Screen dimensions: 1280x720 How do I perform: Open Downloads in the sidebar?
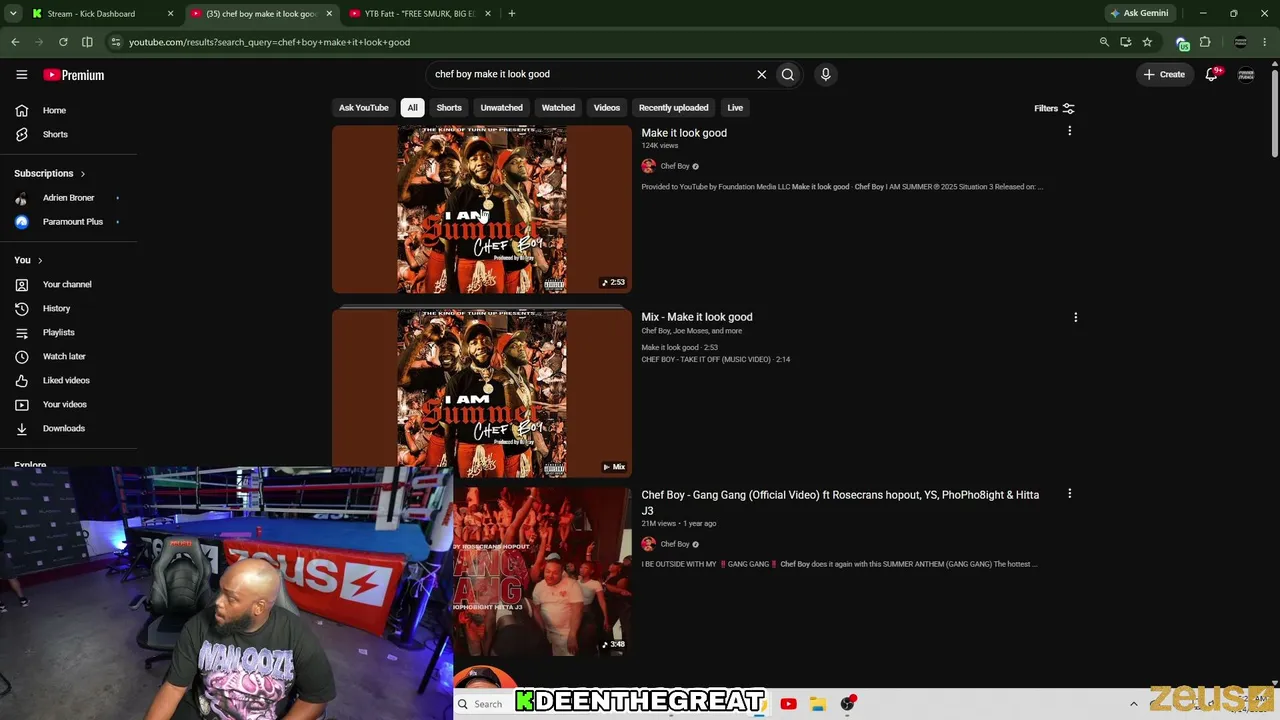(x=63, y=428)
